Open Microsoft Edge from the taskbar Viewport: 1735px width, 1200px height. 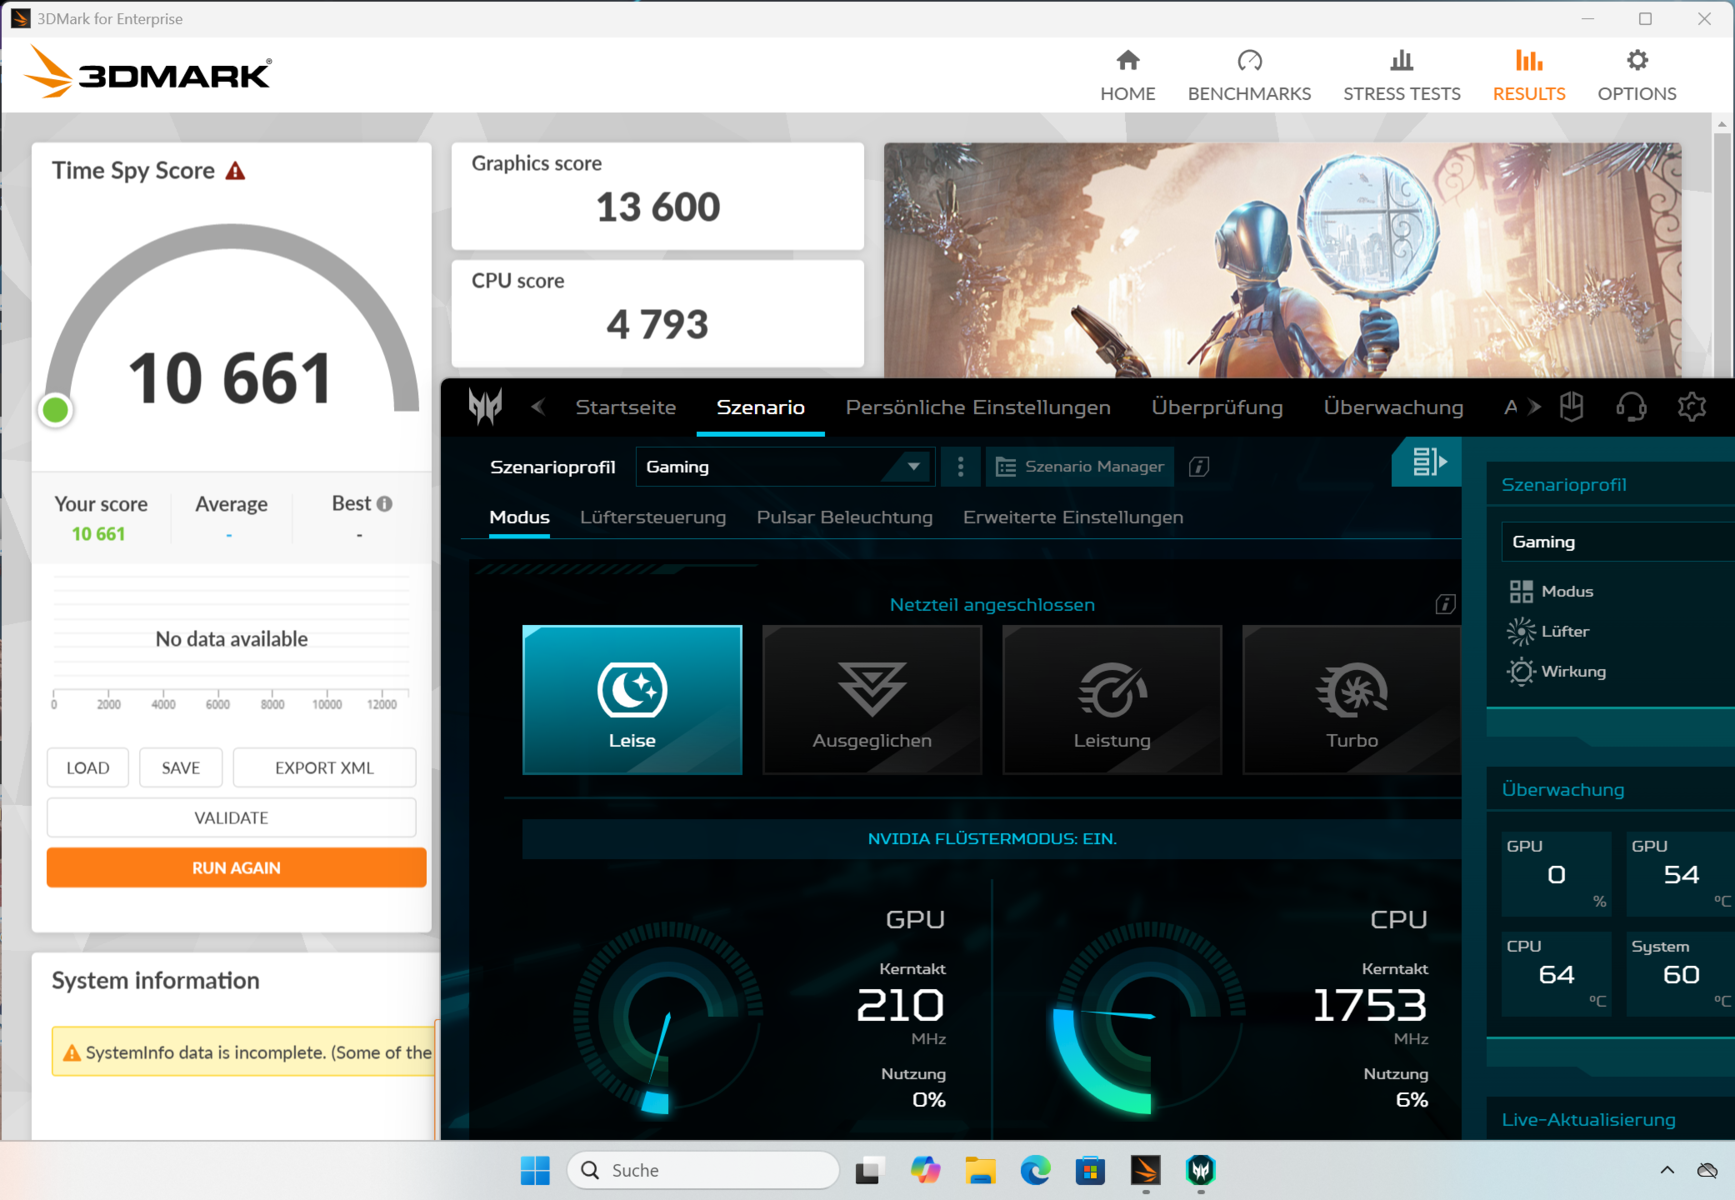(x=1035, y=1170)
